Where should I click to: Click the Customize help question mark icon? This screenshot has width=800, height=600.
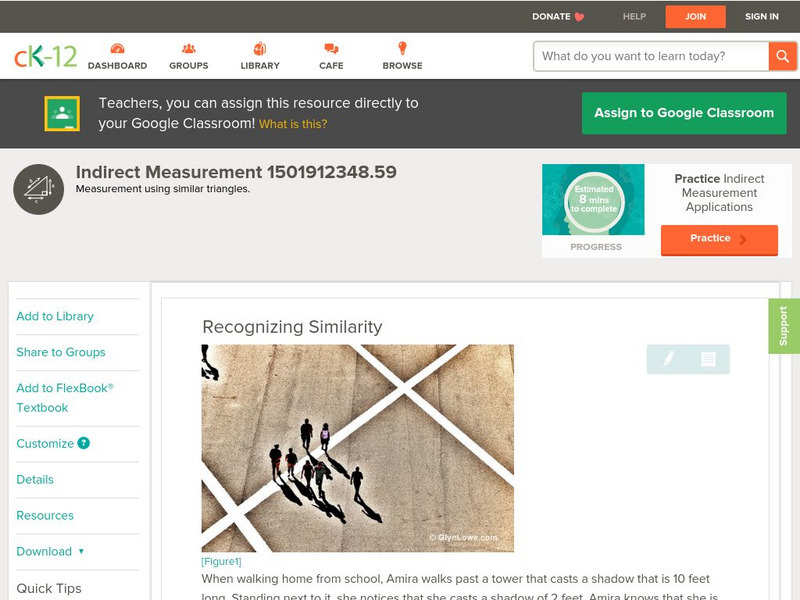pyautogui.click(x=83, y=443)
